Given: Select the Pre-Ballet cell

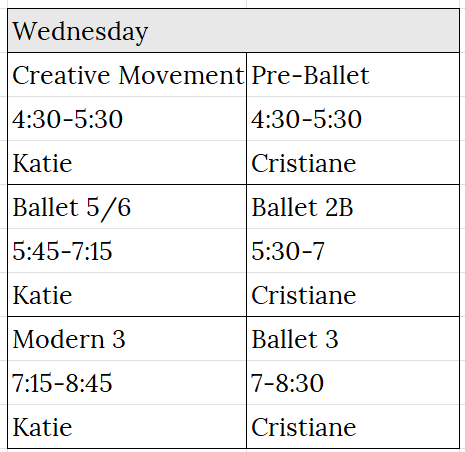Looking at the screenshot, I should (353, 75).
